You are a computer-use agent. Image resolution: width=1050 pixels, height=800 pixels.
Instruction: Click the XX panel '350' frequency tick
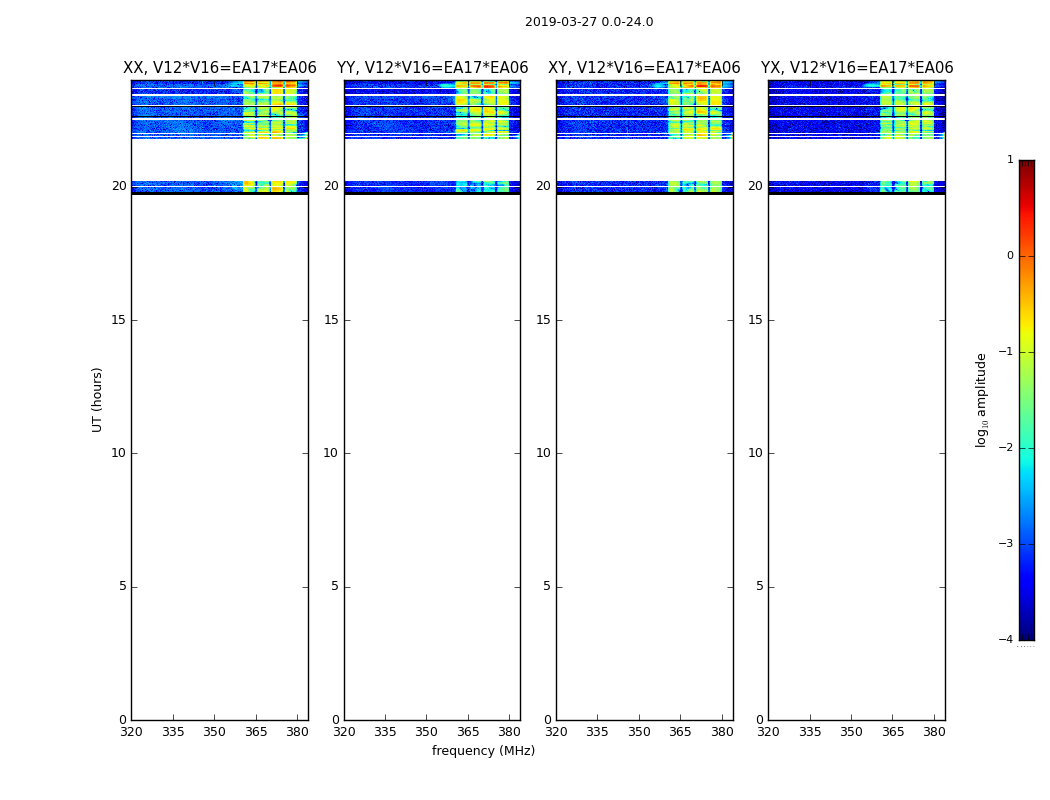pyautogui.click(x=214, y=732)
